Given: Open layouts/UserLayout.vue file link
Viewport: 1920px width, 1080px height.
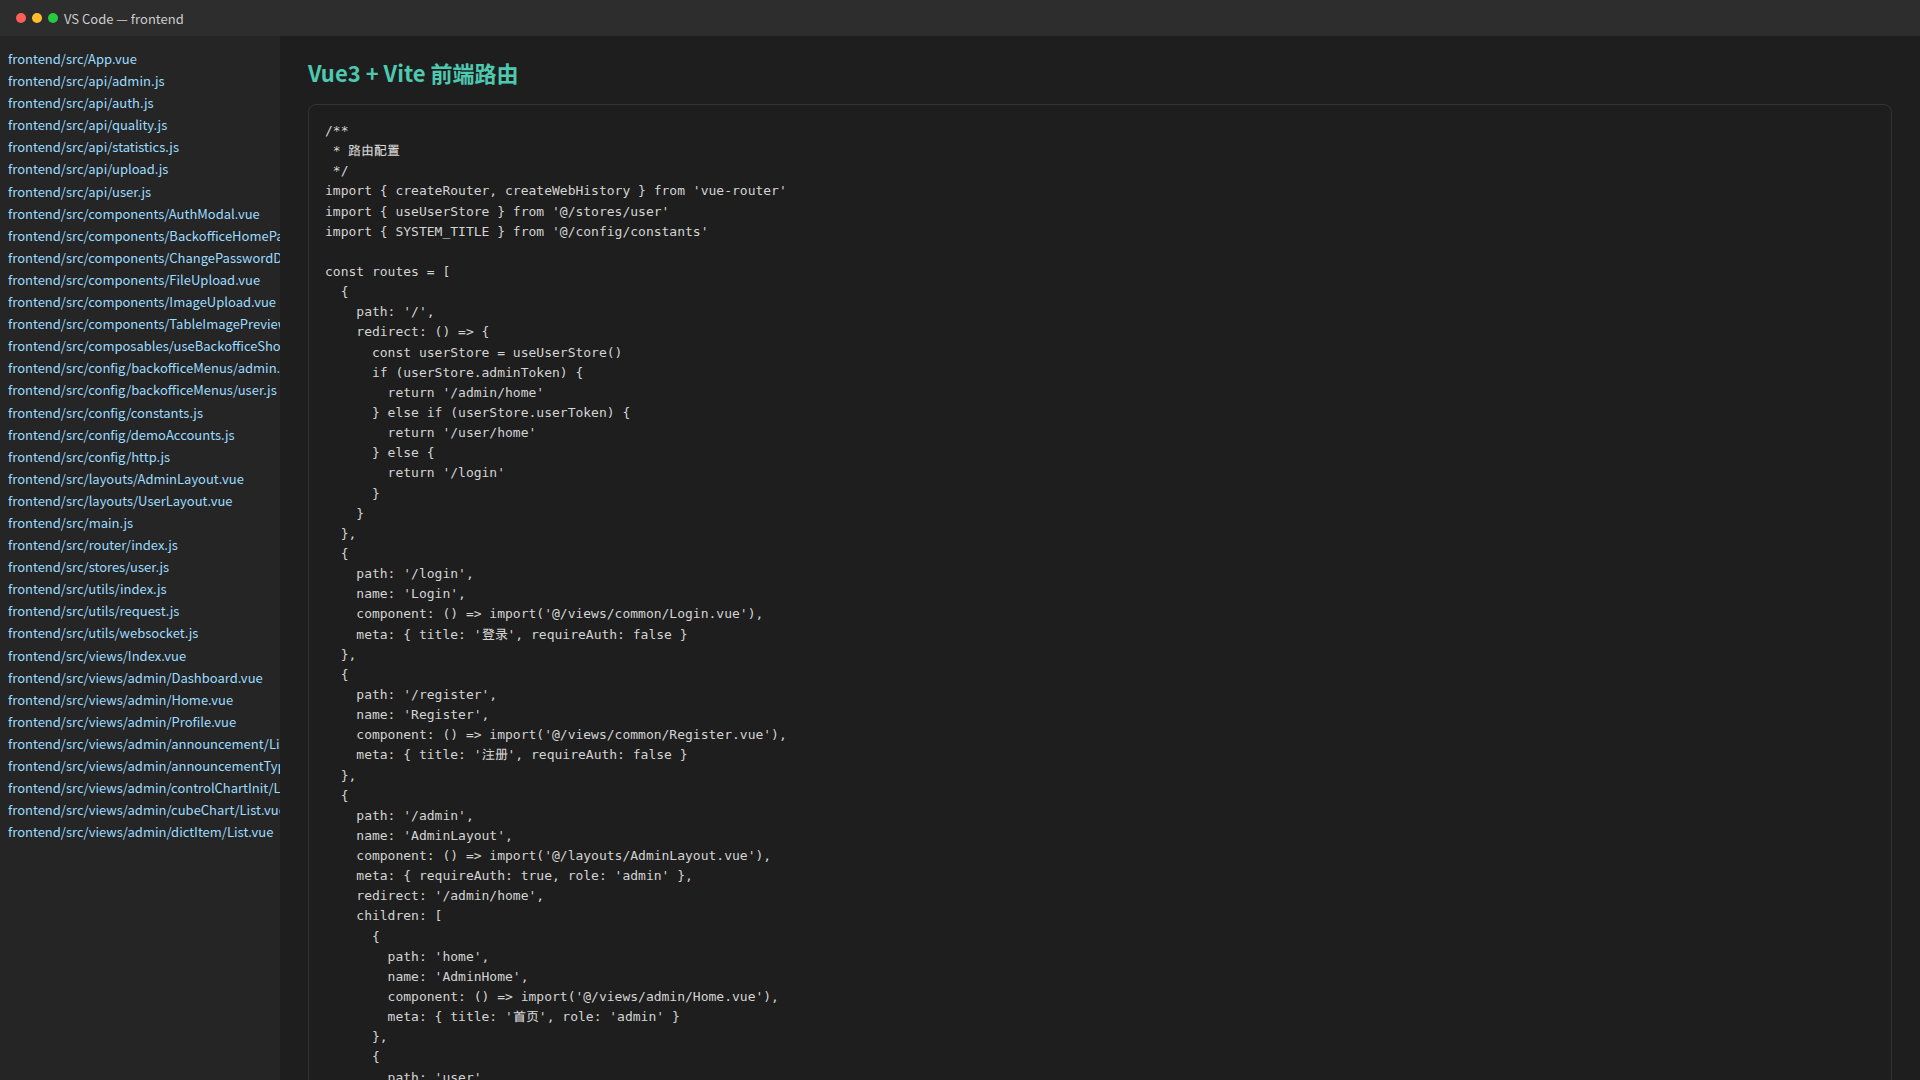Looking at the screenshot, I should [120, 501].
